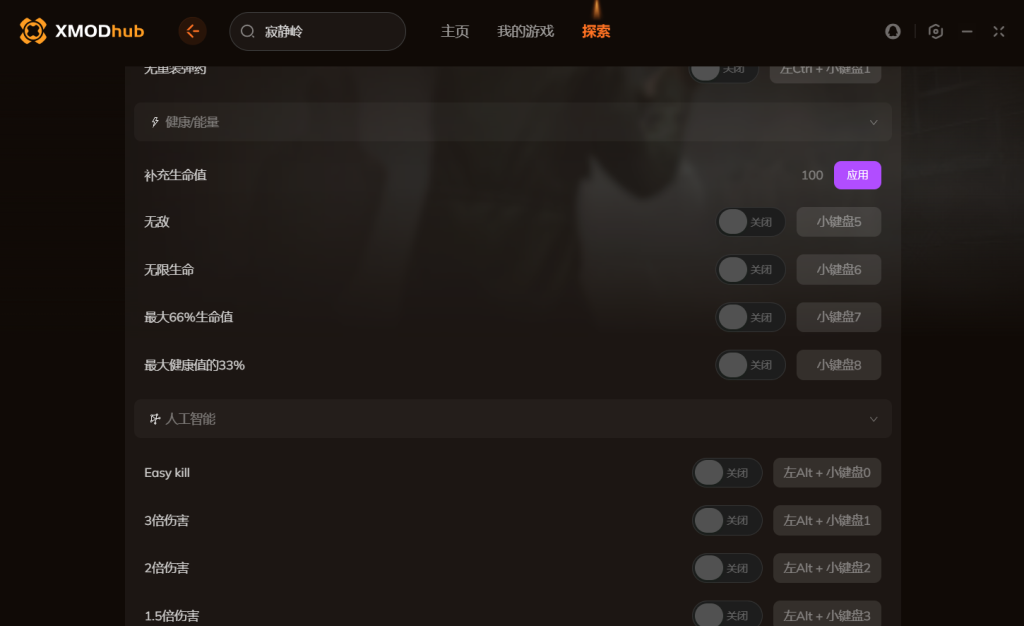Open the settings hexagon icon
1024x626 pixels.
click(935, 31)
